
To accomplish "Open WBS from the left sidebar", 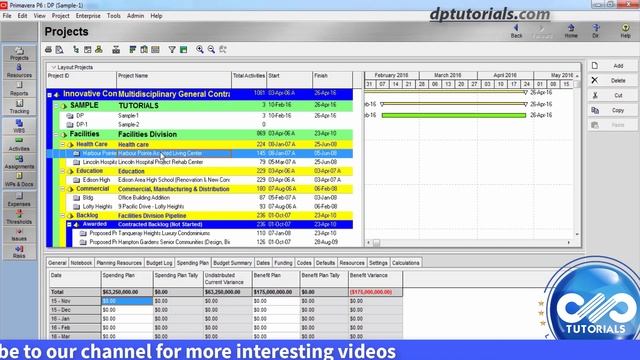I will (x=19, y=126).
